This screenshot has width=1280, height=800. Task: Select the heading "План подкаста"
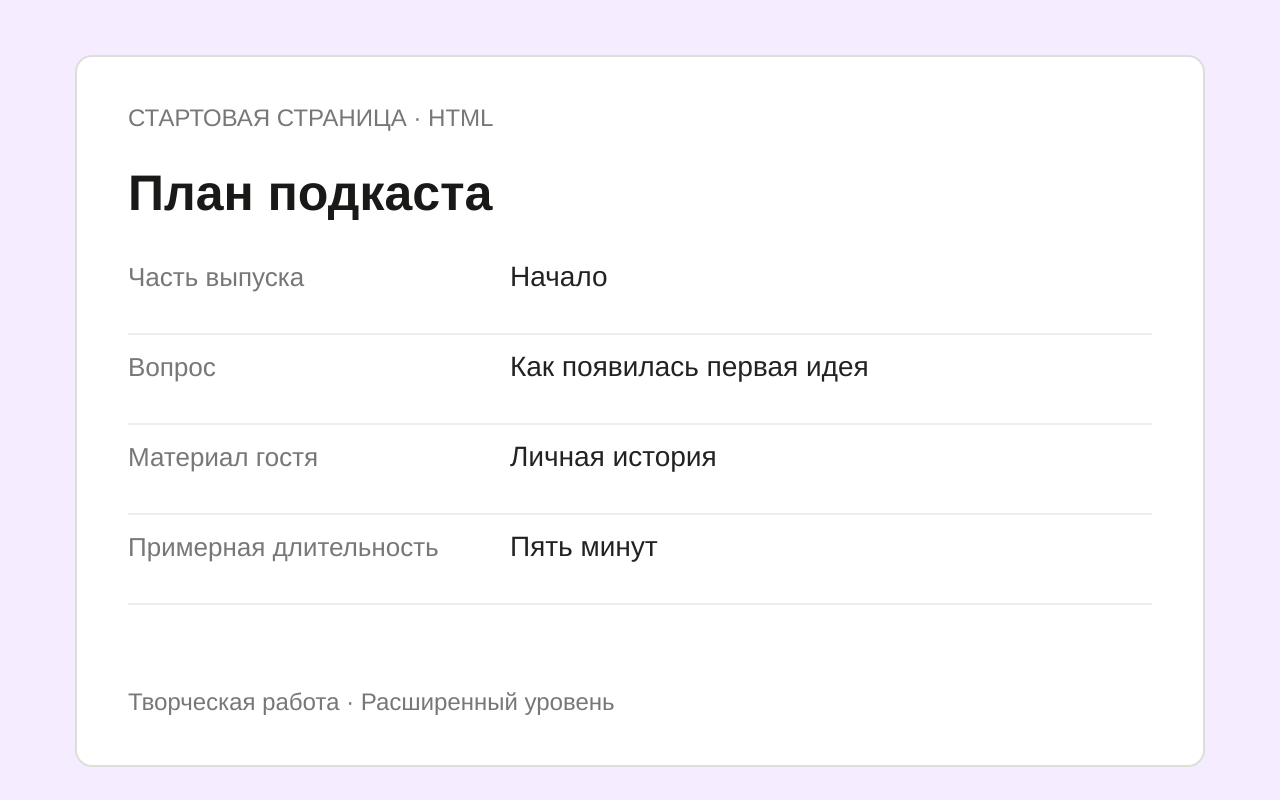click(310, 193)
